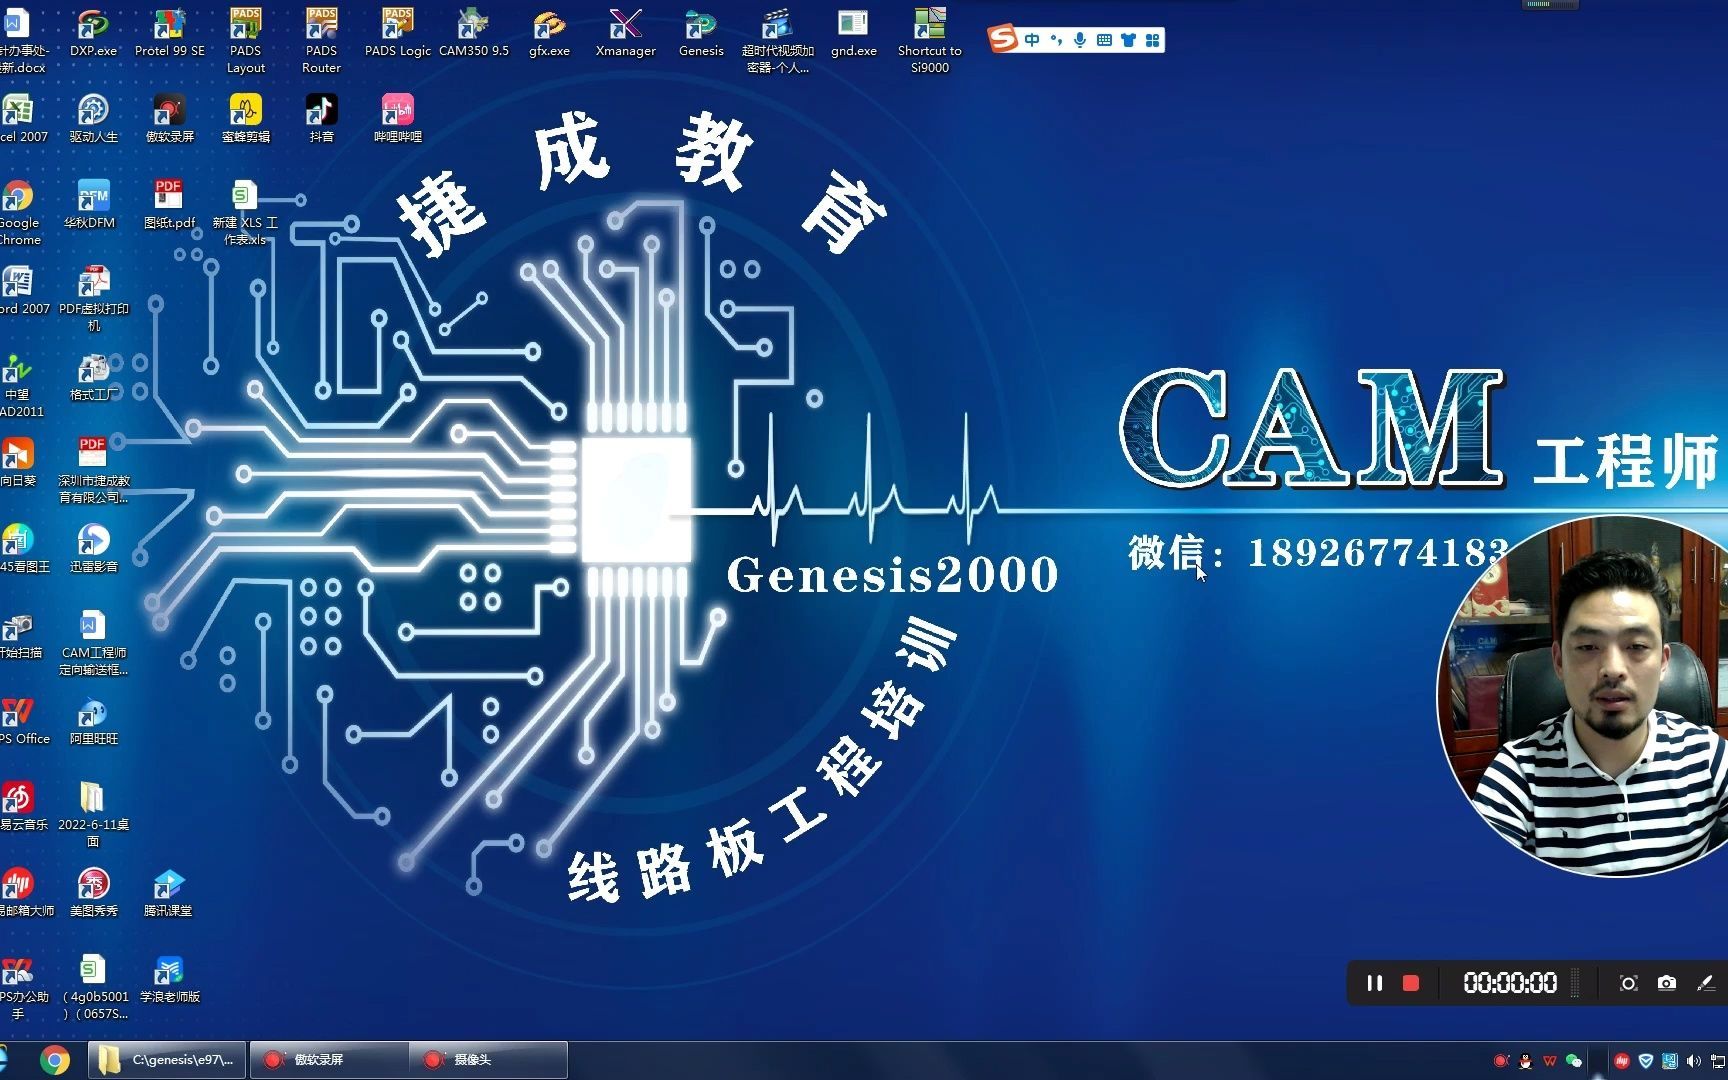Pause the screen recording
The image size is (1728, 1080).
tap(1375, 983)
